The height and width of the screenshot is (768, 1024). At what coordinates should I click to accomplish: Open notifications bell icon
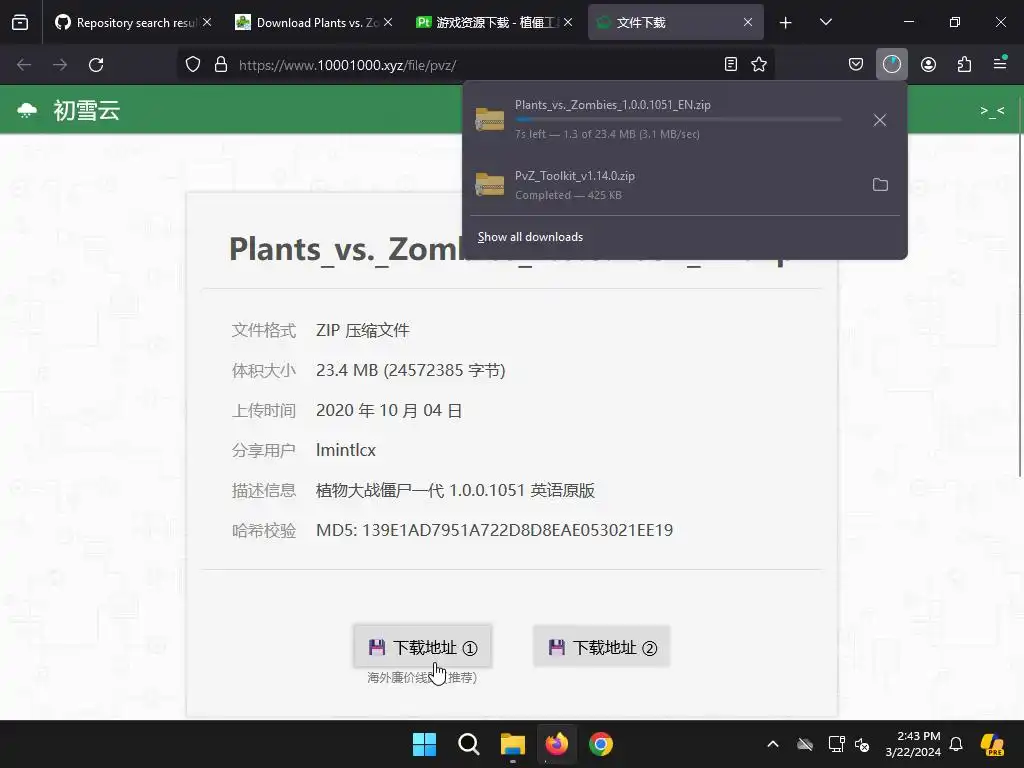tap(956, 744)
